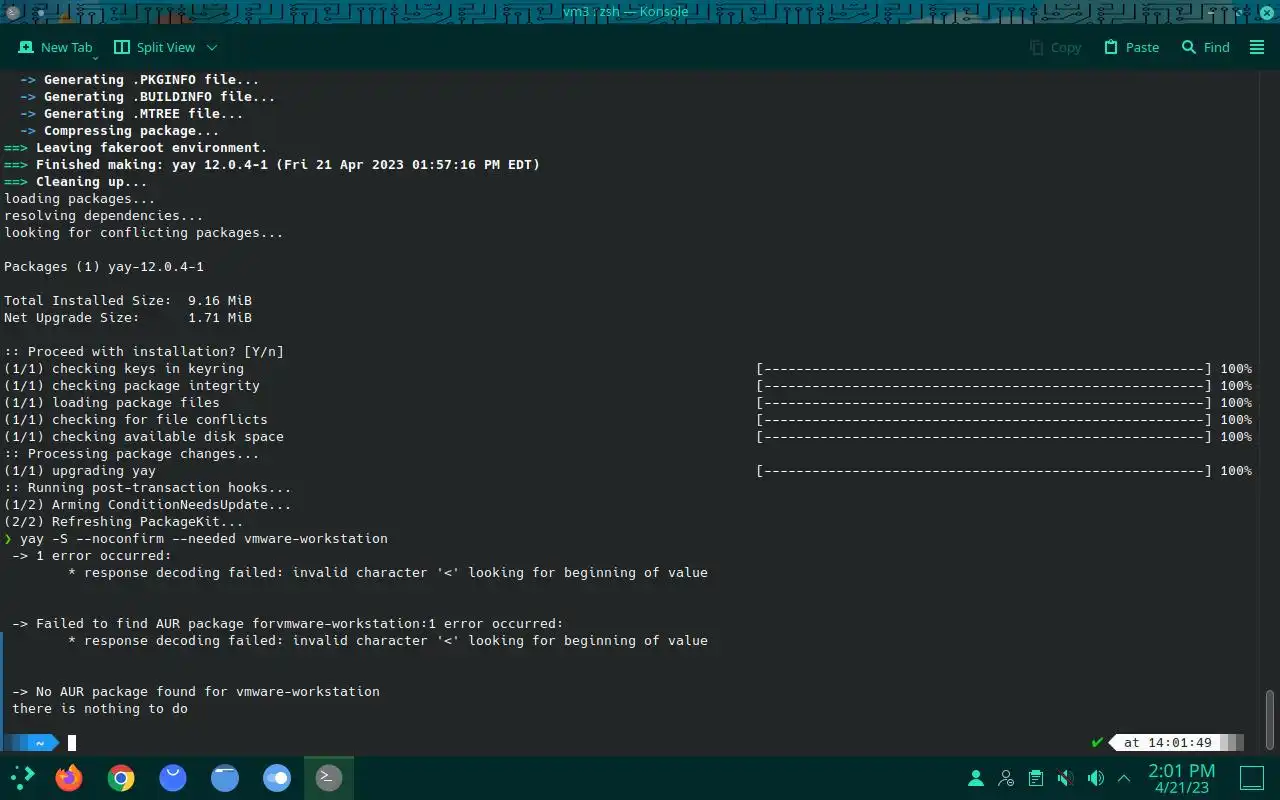Click 'Finished making: yay 12.0.4-1' line
The height and width of the screenshot is (800, 1280).
(x=272, y=165)
